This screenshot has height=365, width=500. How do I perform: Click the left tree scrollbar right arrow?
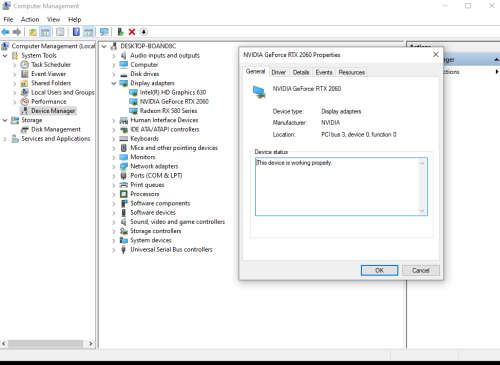(90, 343)
